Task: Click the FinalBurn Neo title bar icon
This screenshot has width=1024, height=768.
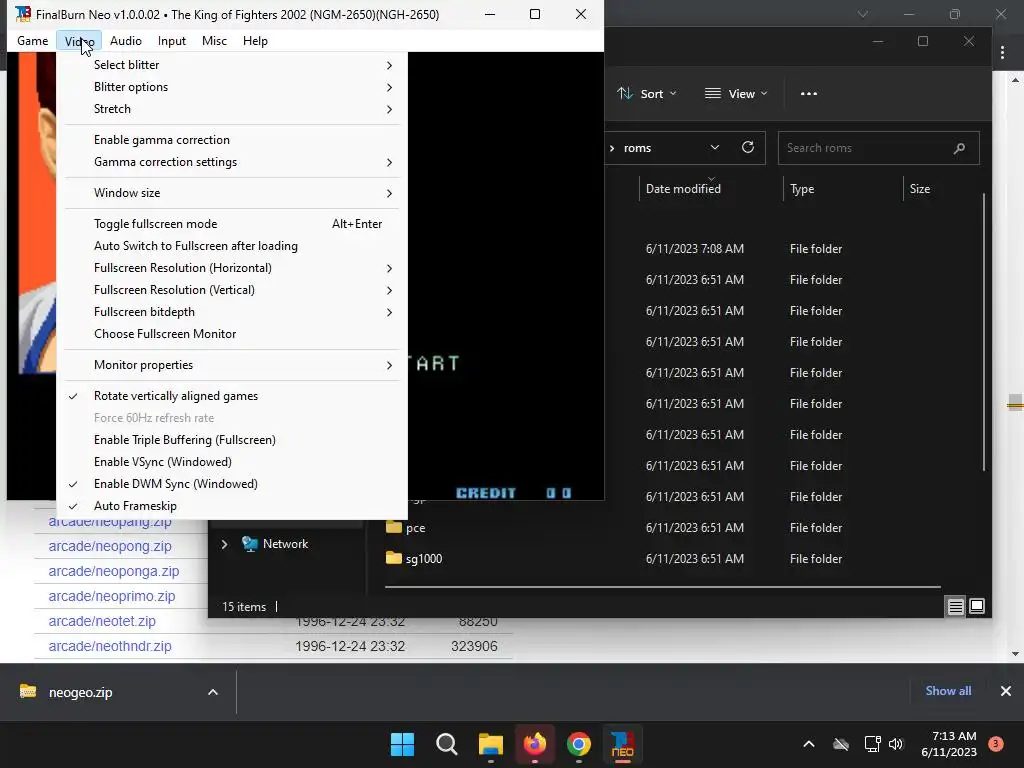Action: click(23, 14)
